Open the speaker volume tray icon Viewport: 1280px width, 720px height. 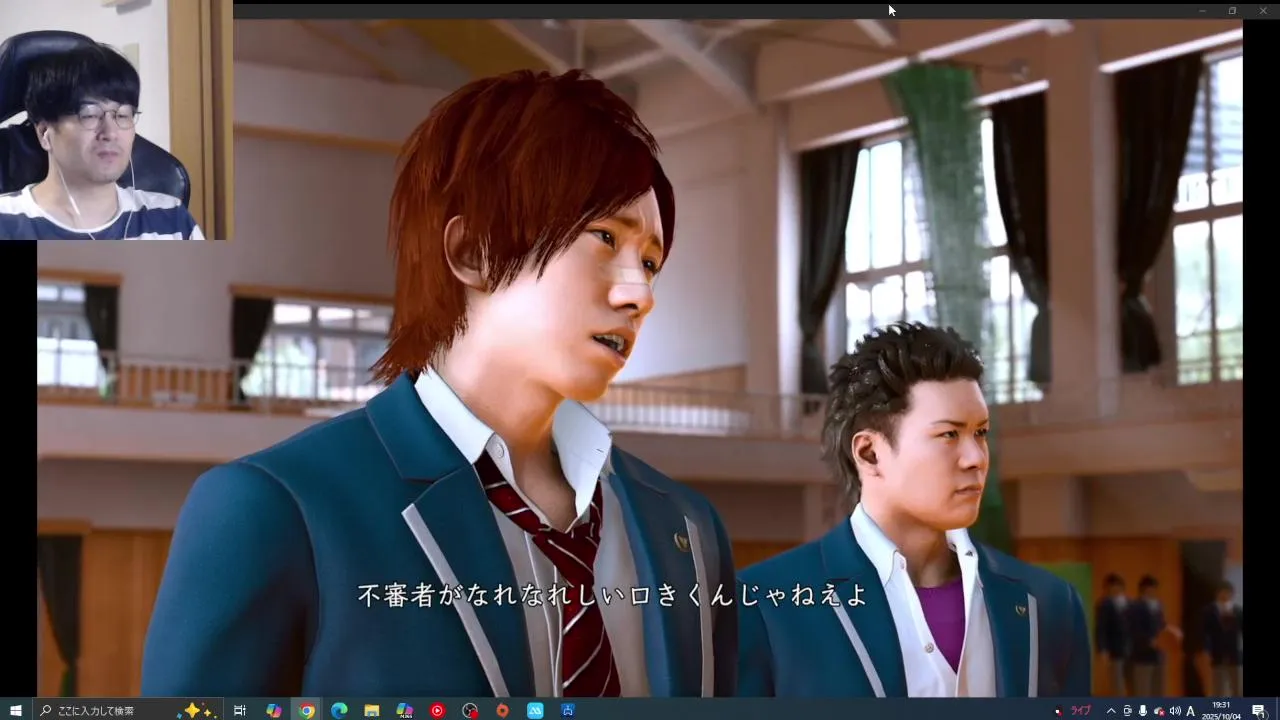click(1175, 711)
